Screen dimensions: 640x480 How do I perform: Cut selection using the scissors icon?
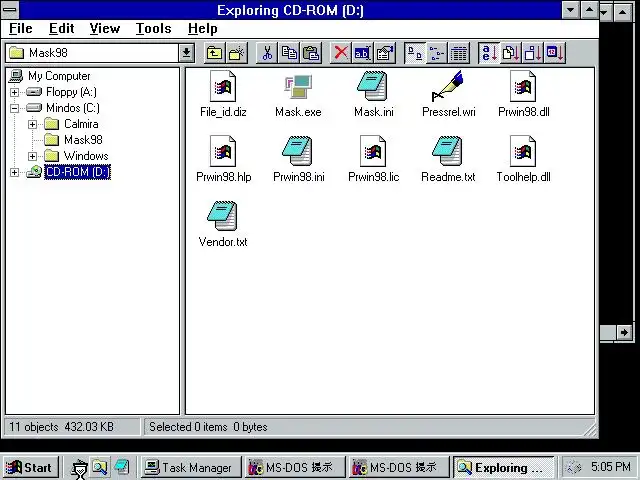[x=267, y=53]
